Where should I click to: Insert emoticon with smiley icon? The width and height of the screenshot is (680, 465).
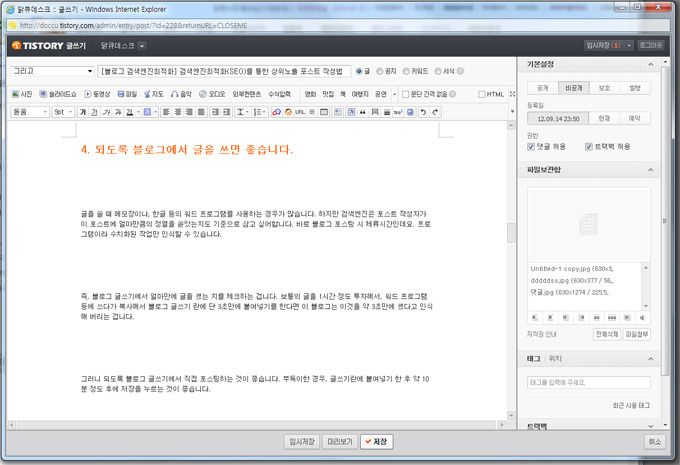pyautogui.click(x=288, y=112)
